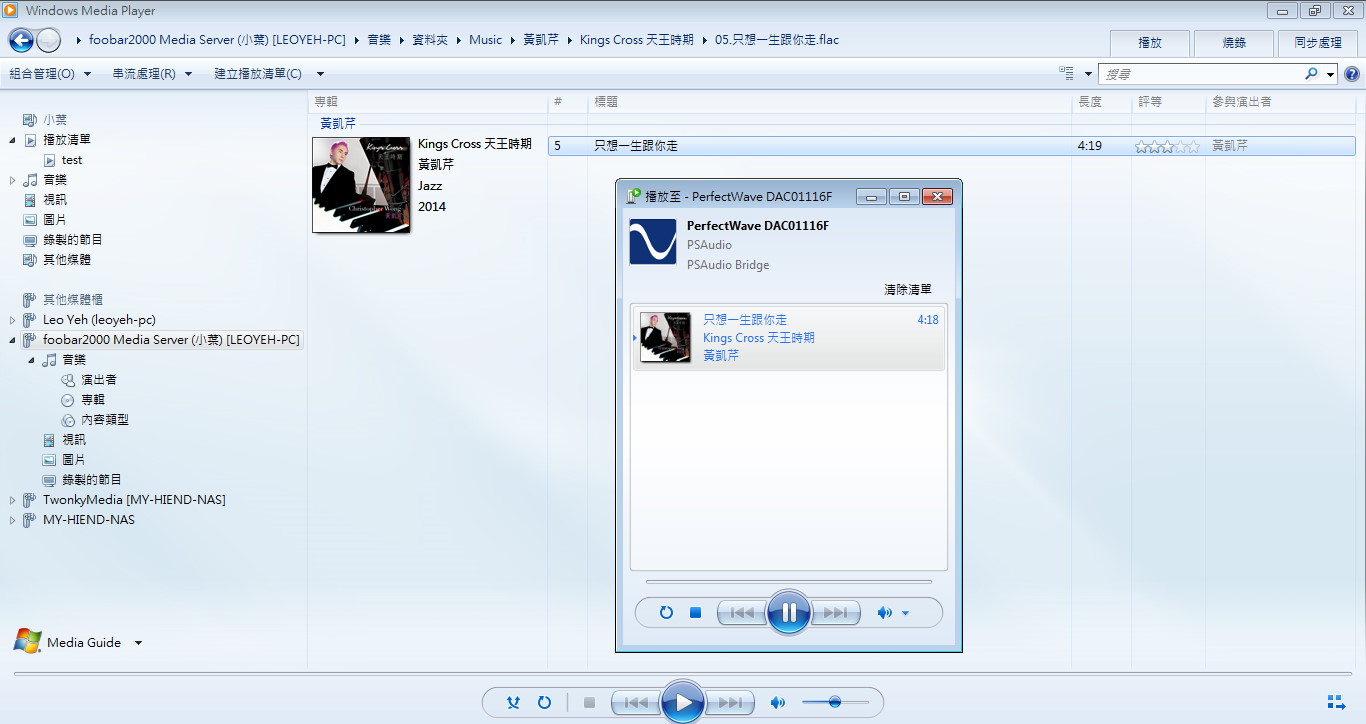
Task: Next track in PerfectWave window
Action: [x=835, y=613]
